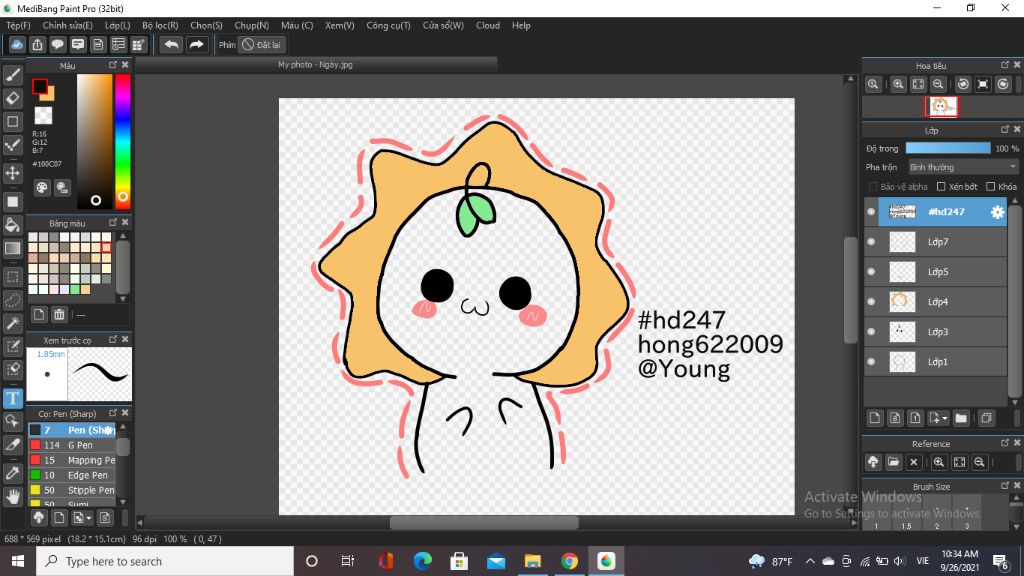Open the Tệp(F) menu

pyautogui.click(x=18, y=25)
